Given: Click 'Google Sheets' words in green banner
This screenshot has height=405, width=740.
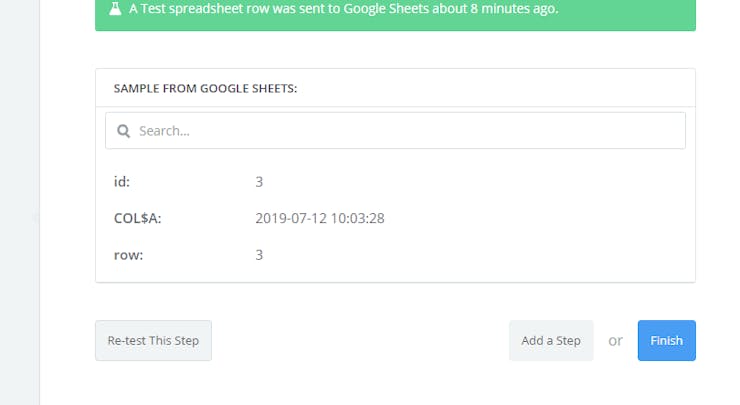Looking at the screenshot, I should tap(386, 8).
